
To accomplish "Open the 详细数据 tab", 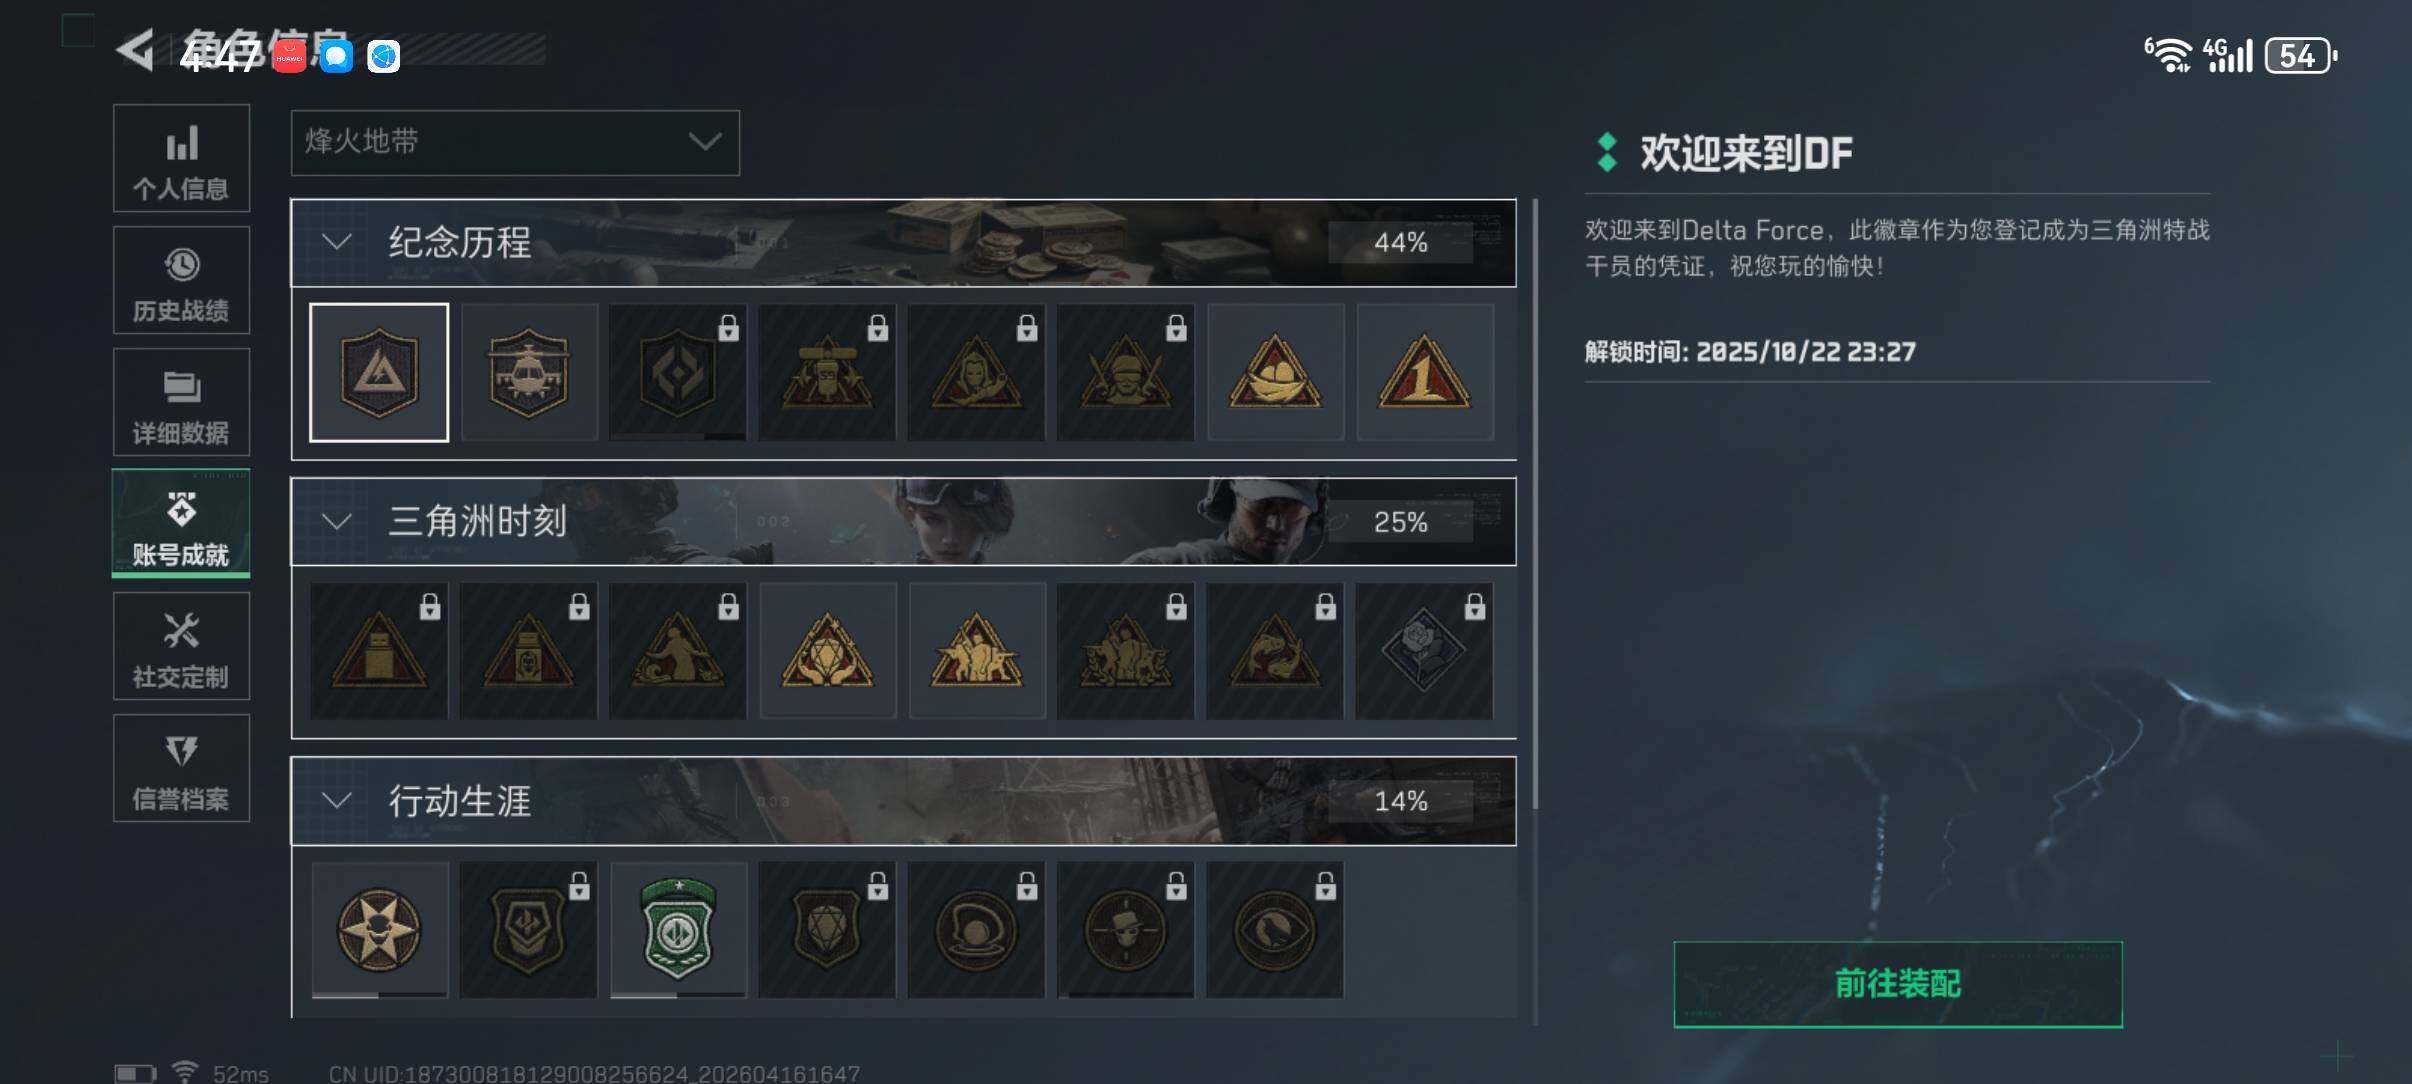I will pos(181,402).
